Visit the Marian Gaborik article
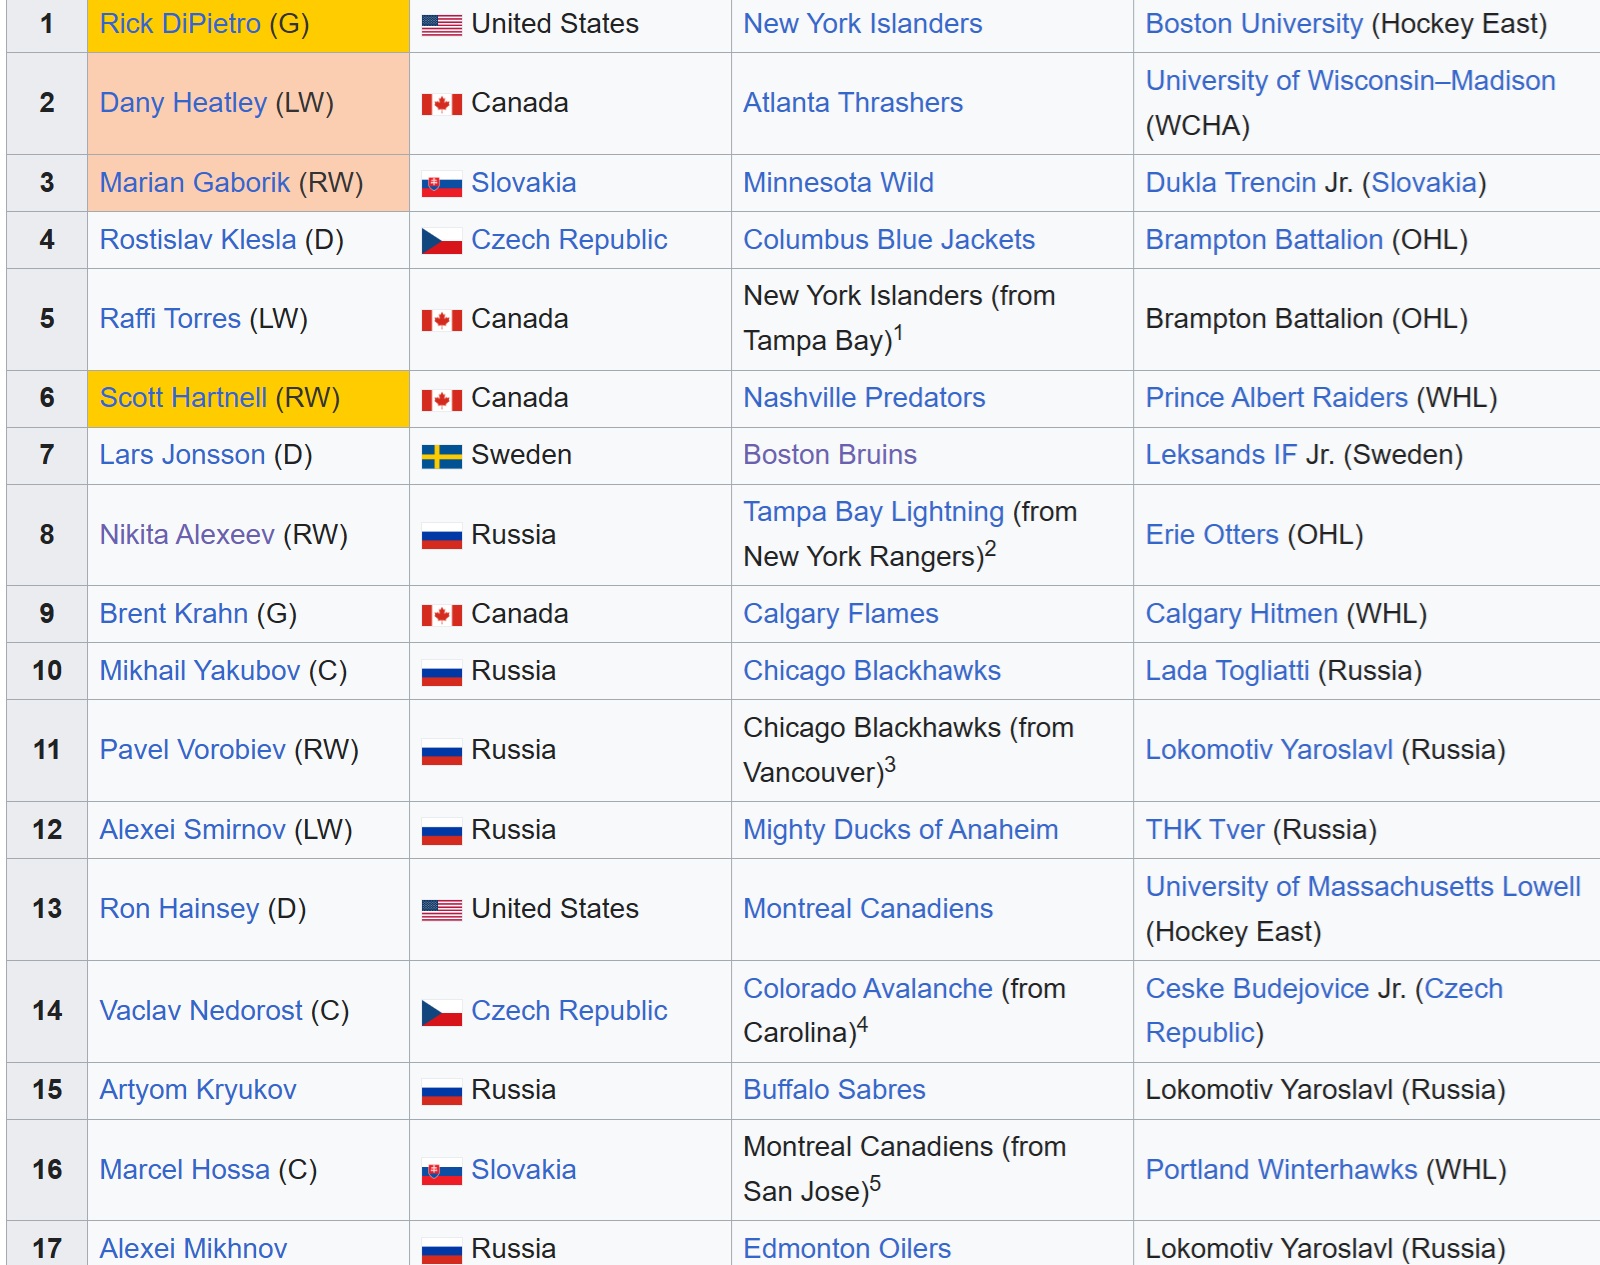The image size is (1600, 1265). (x=195, y=183)
